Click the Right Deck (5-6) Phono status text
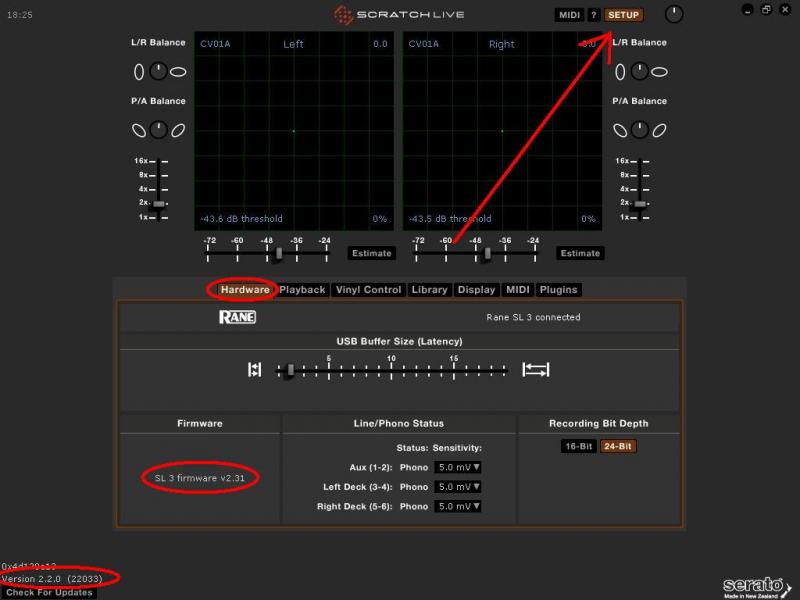Viewport: 800px width, 600px height. (414, 506)
